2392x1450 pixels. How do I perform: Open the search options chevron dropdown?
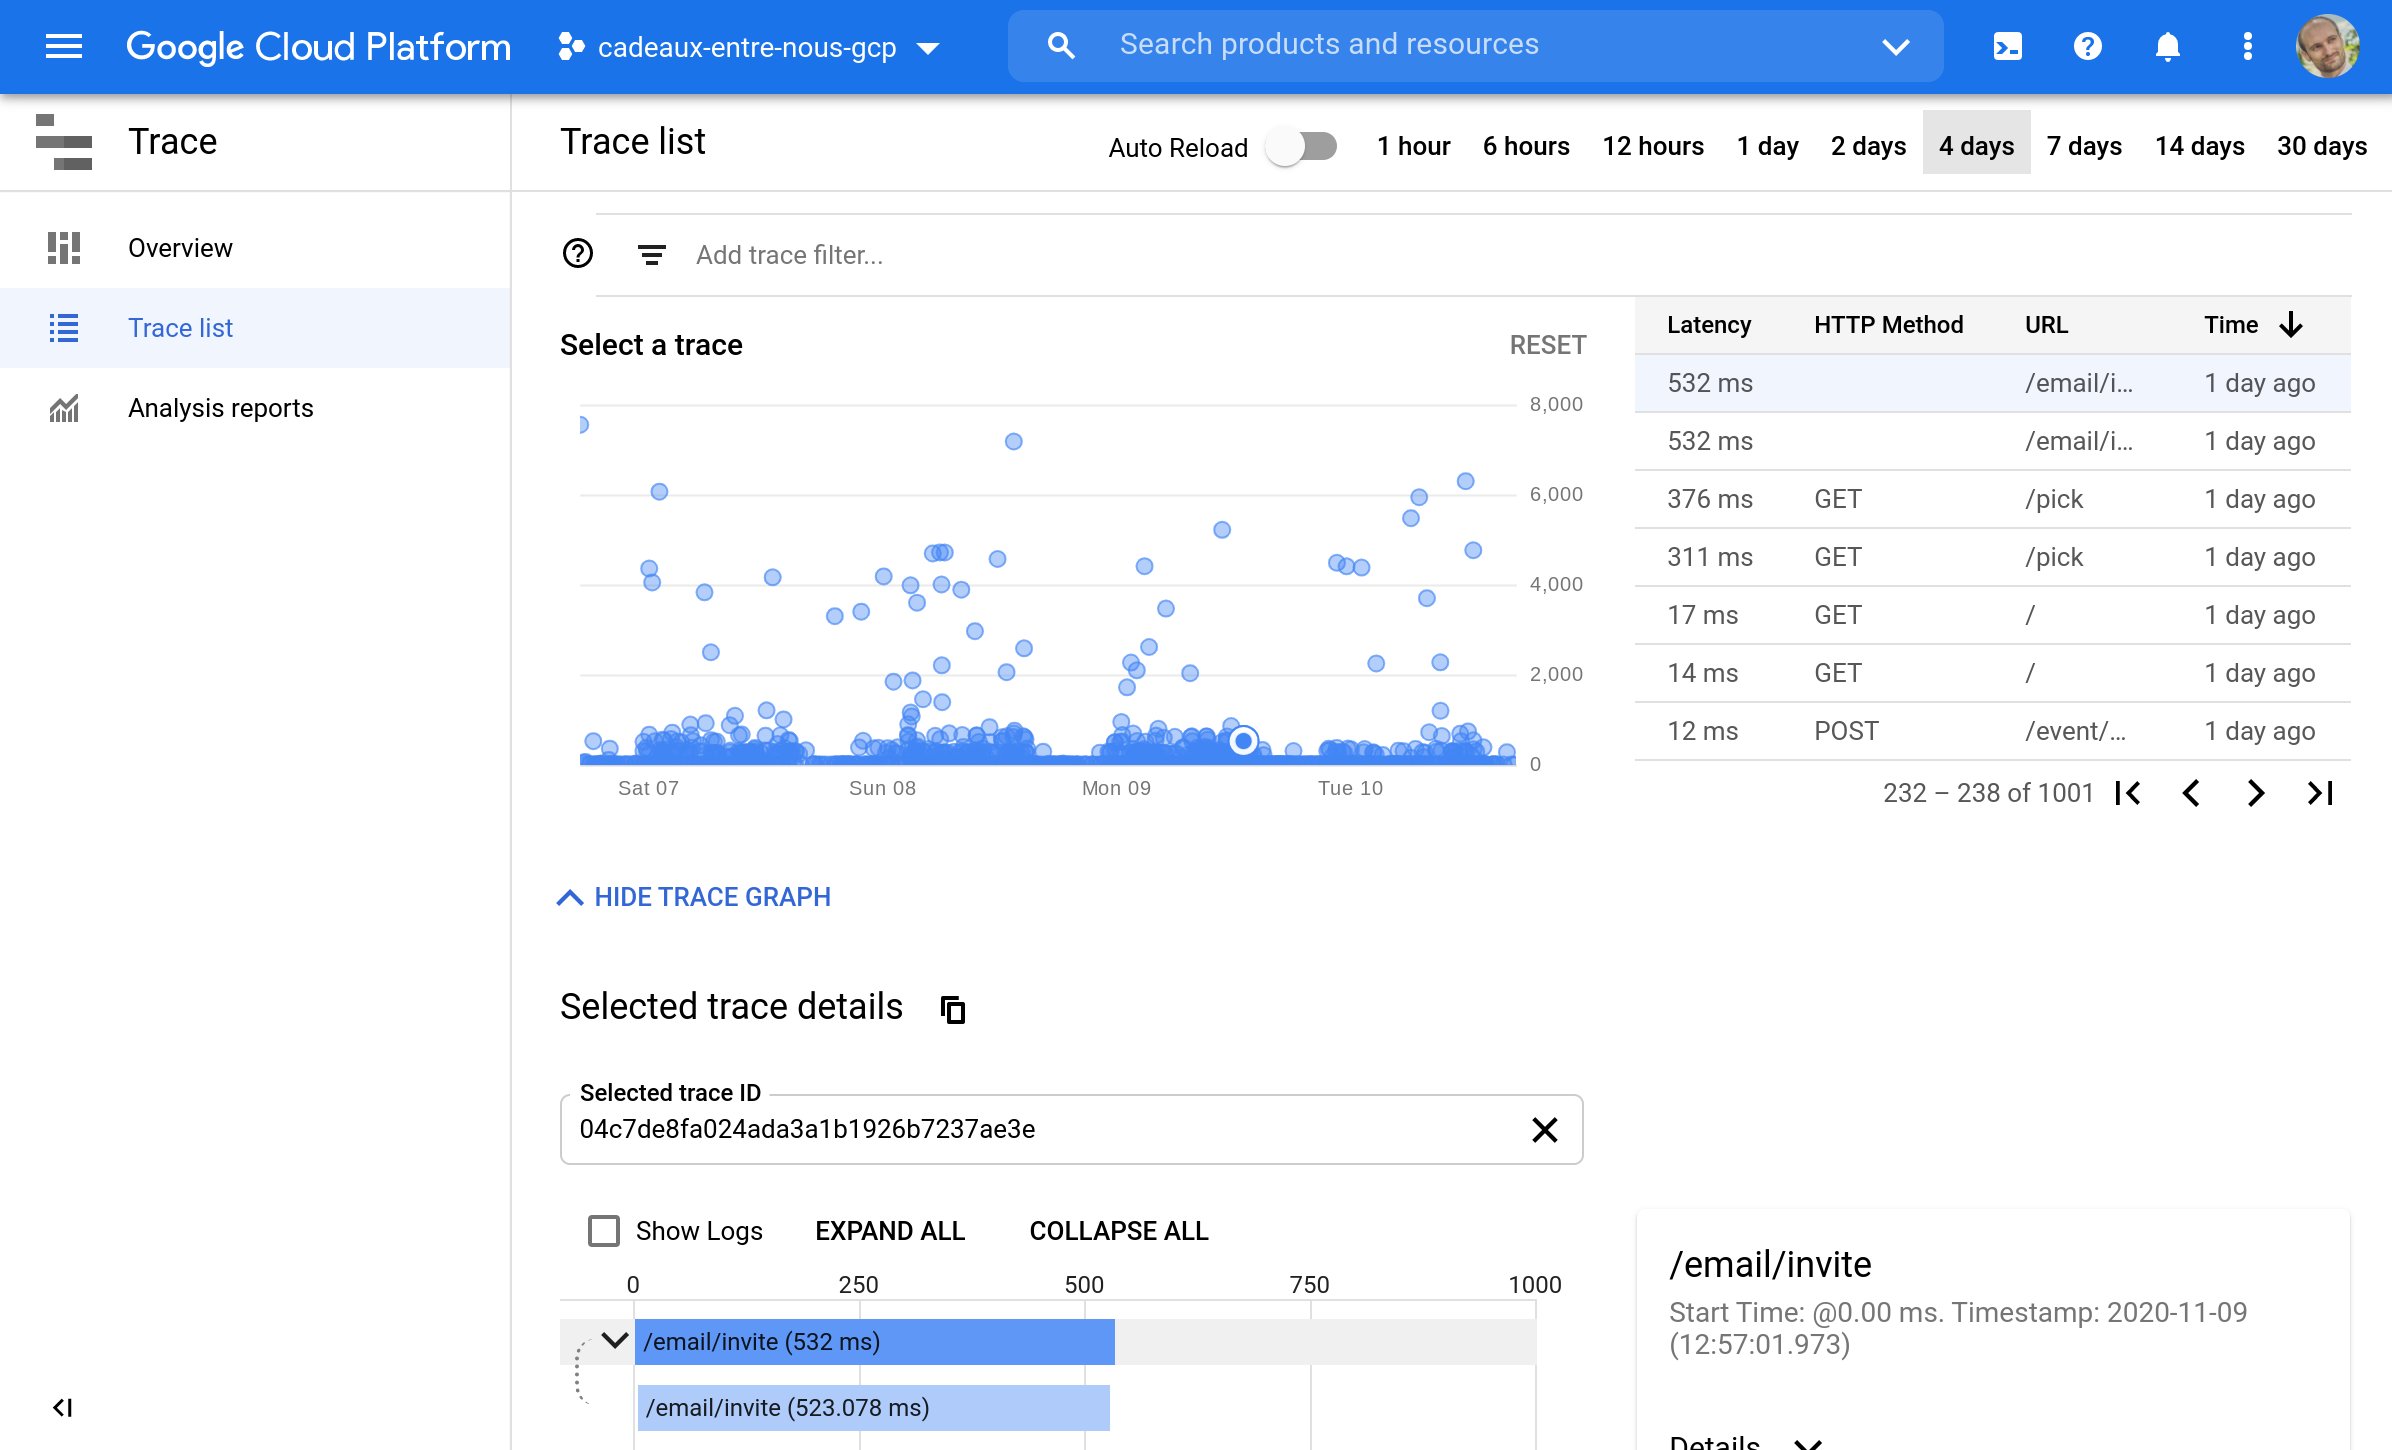1896,46
